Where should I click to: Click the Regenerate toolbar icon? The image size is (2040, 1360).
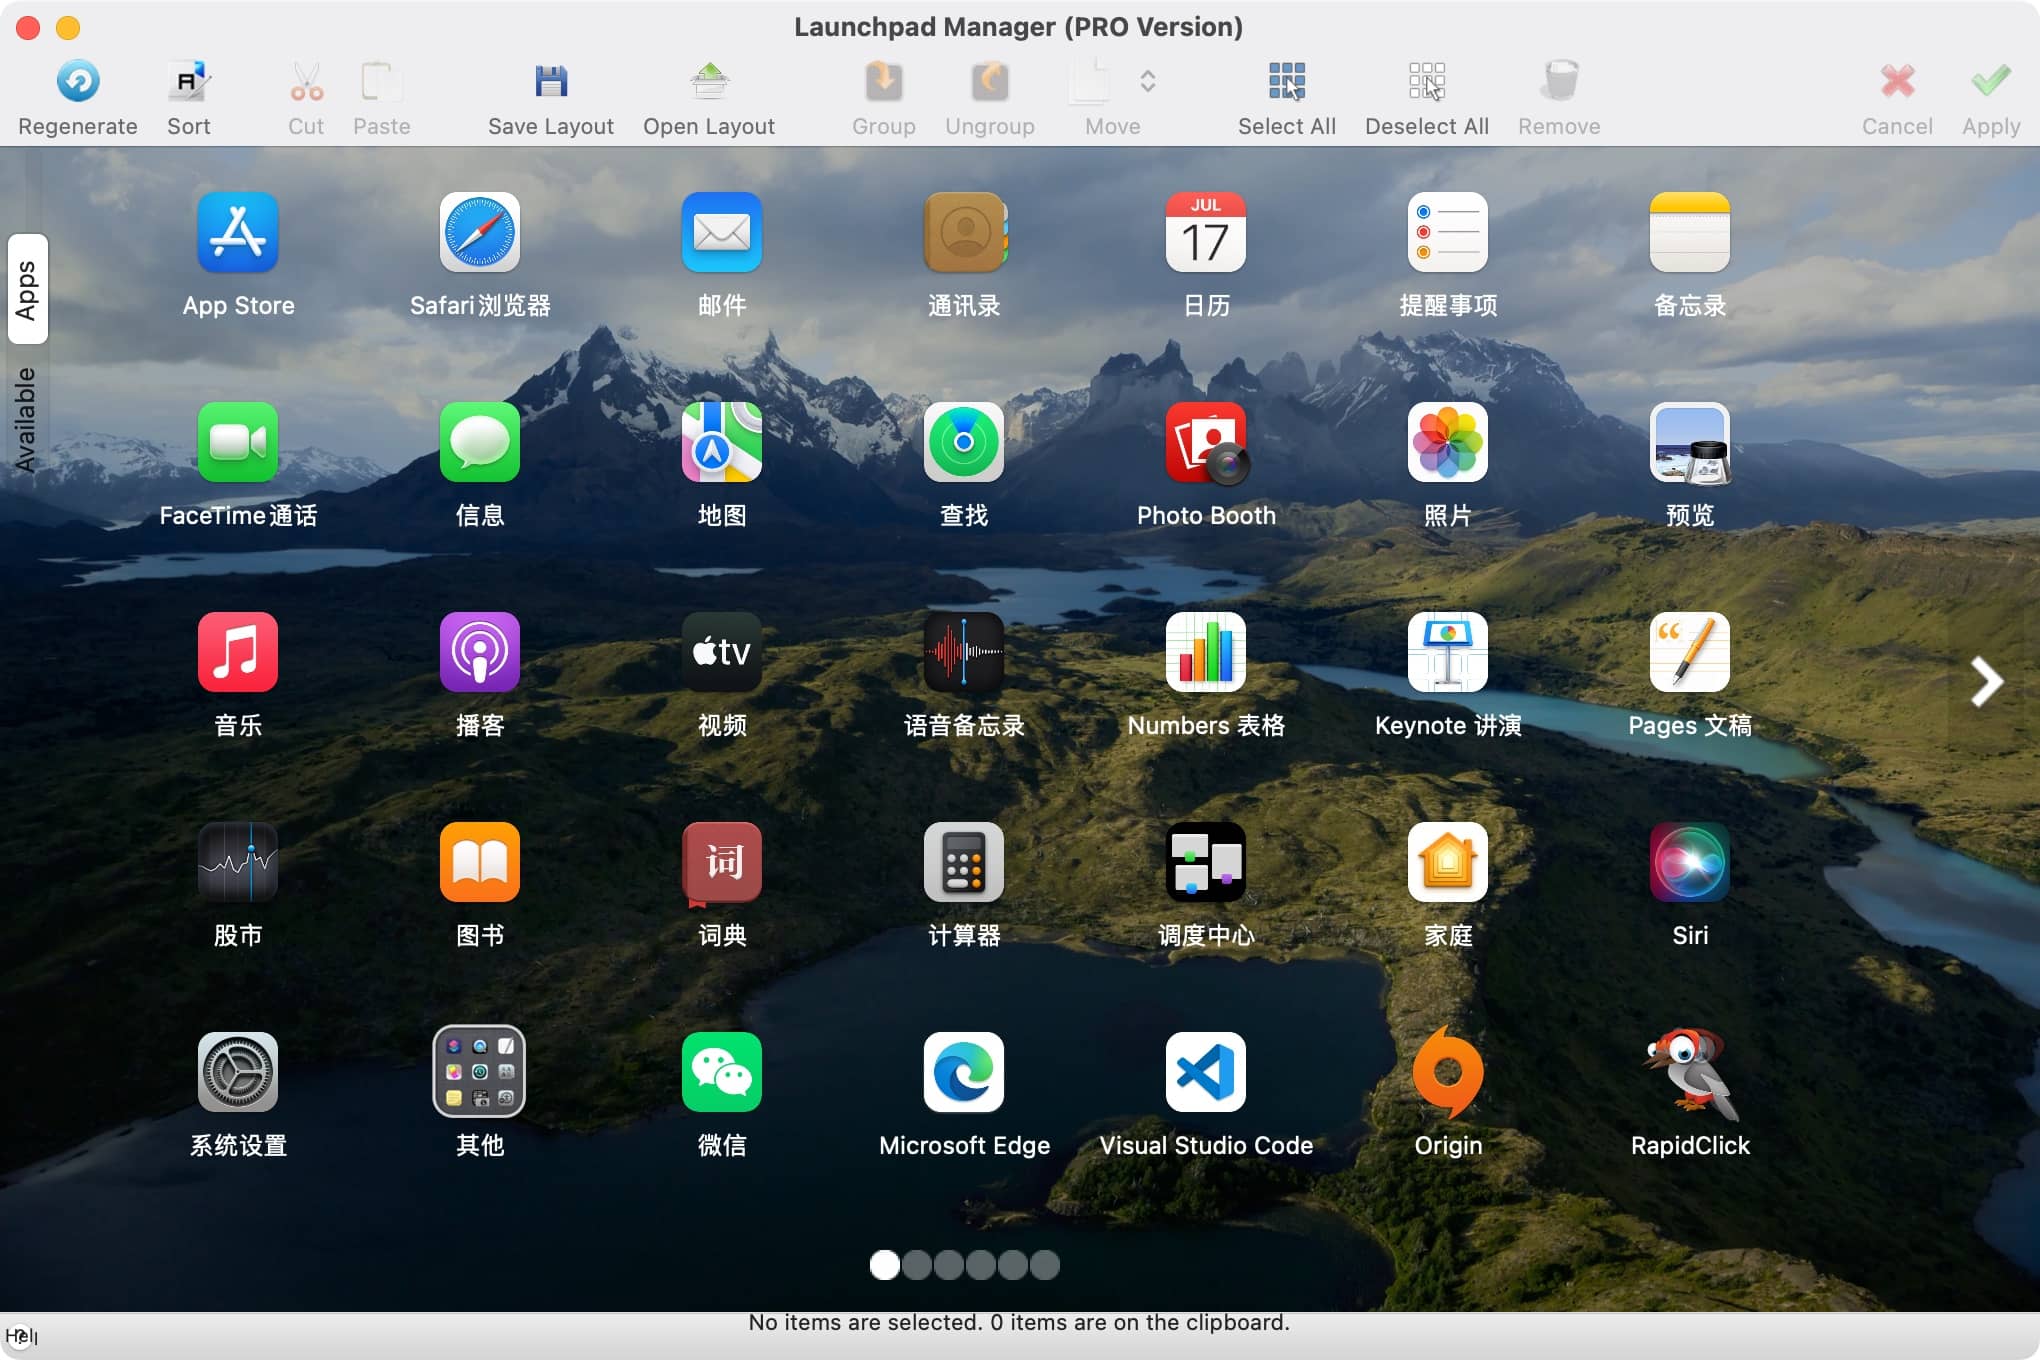point(78,82)
